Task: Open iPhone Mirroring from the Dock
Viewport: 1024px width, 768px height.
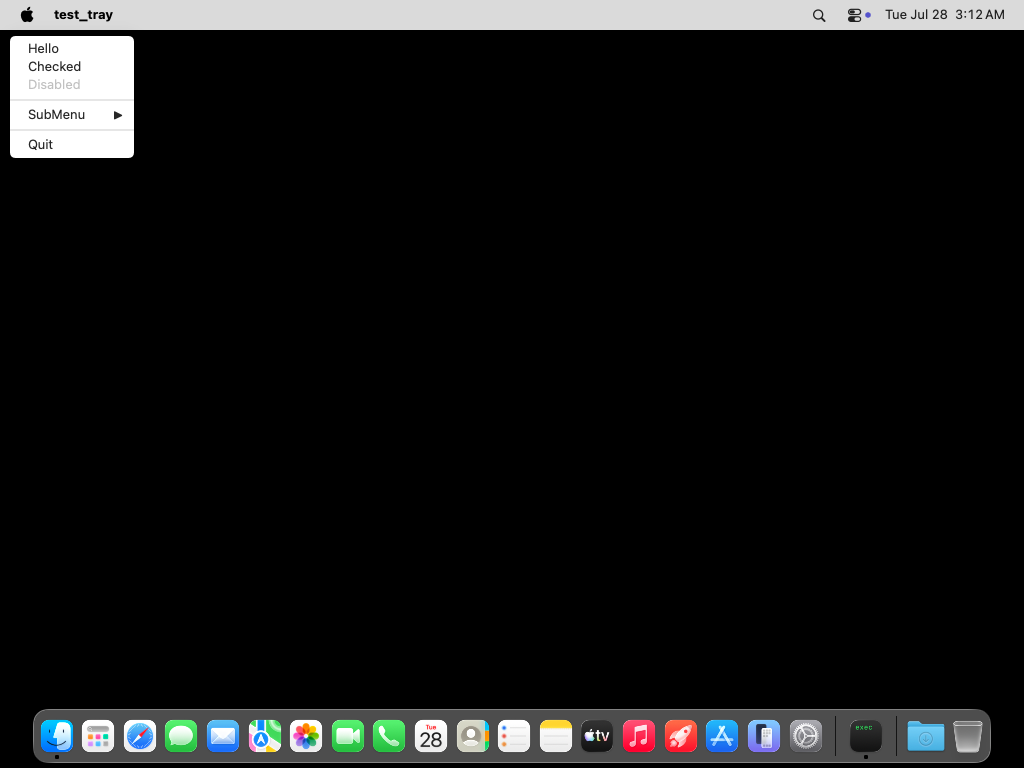Action: pos(763,736)
